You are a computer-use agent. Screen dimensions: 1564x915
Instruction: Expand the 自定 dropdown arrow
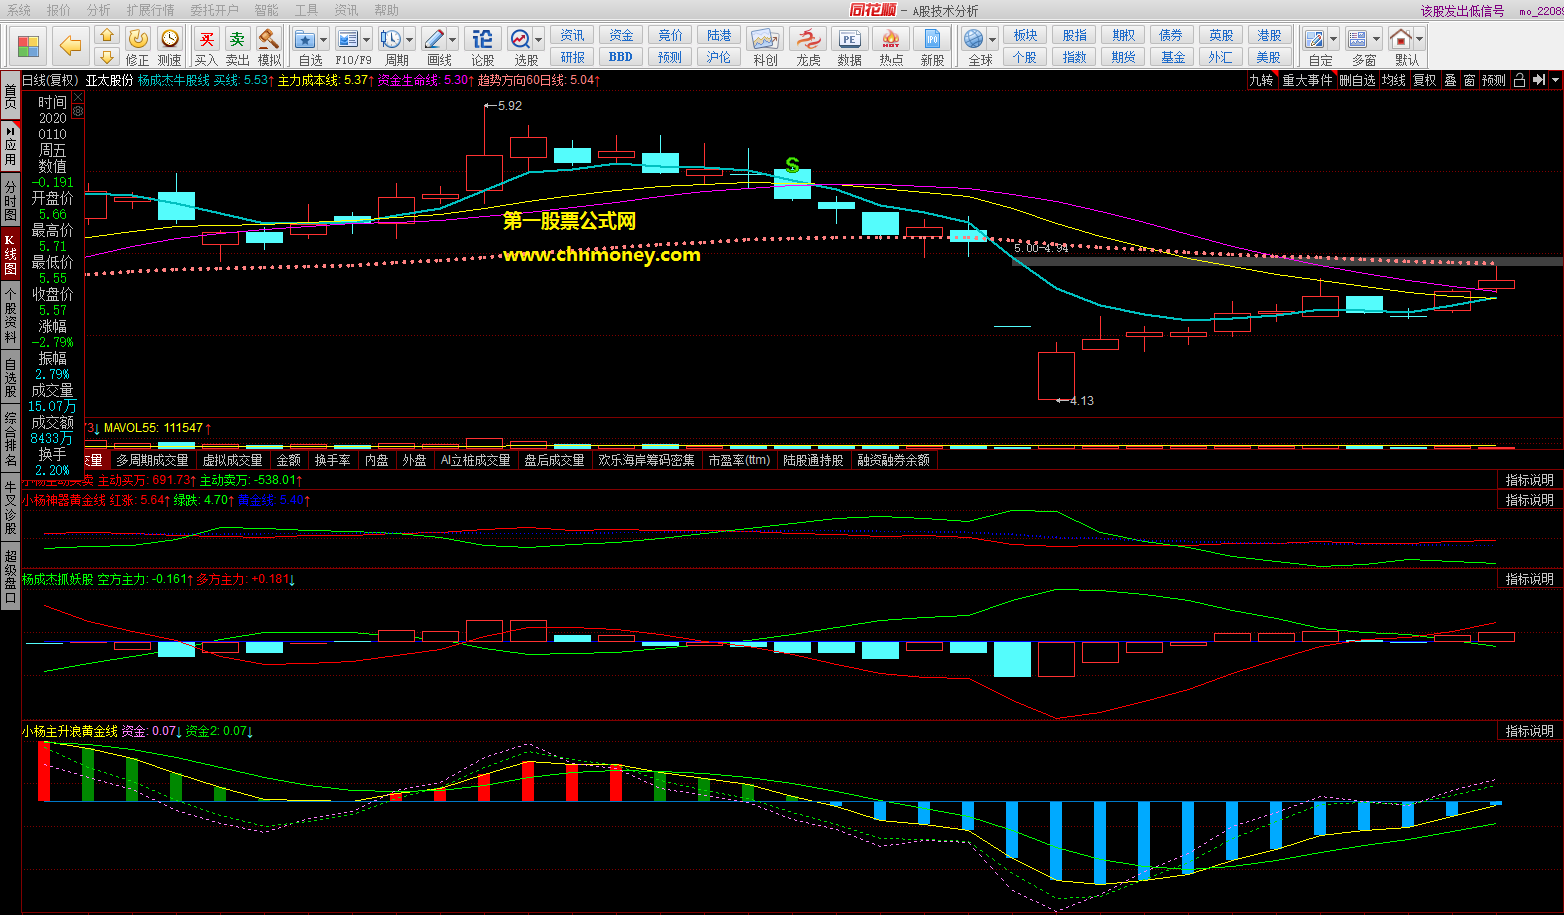1334,40
